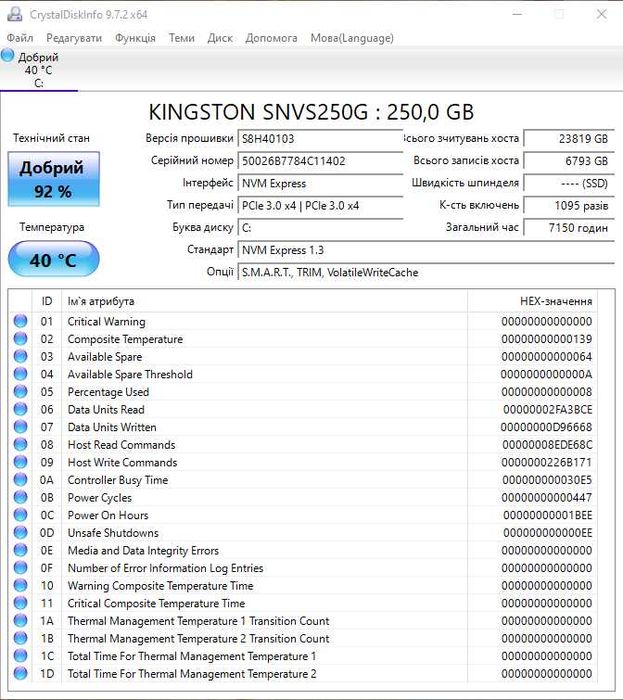623x700 pixels.
Task: Click the ID cell 0A
Action: [47, 480]
